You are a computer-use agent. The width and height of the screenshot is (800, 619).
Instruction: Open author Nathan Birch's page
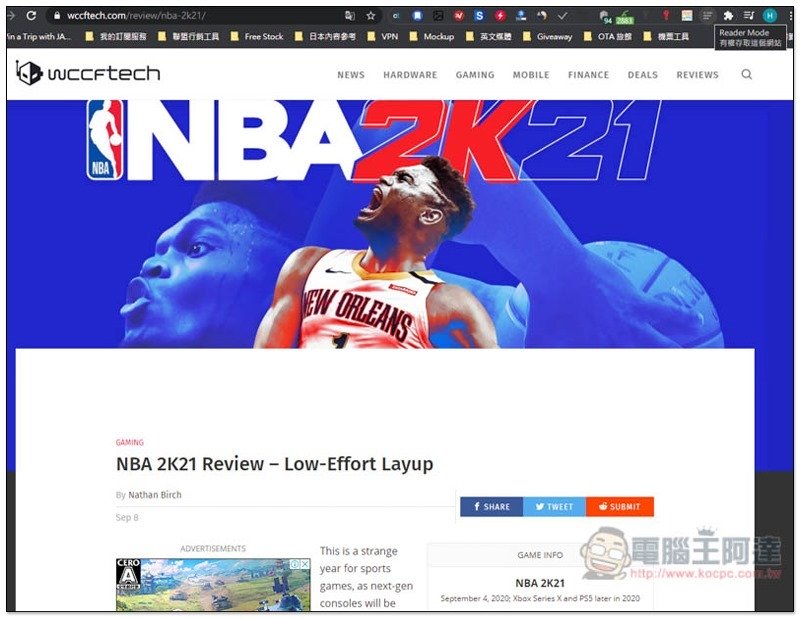(155, 494)
